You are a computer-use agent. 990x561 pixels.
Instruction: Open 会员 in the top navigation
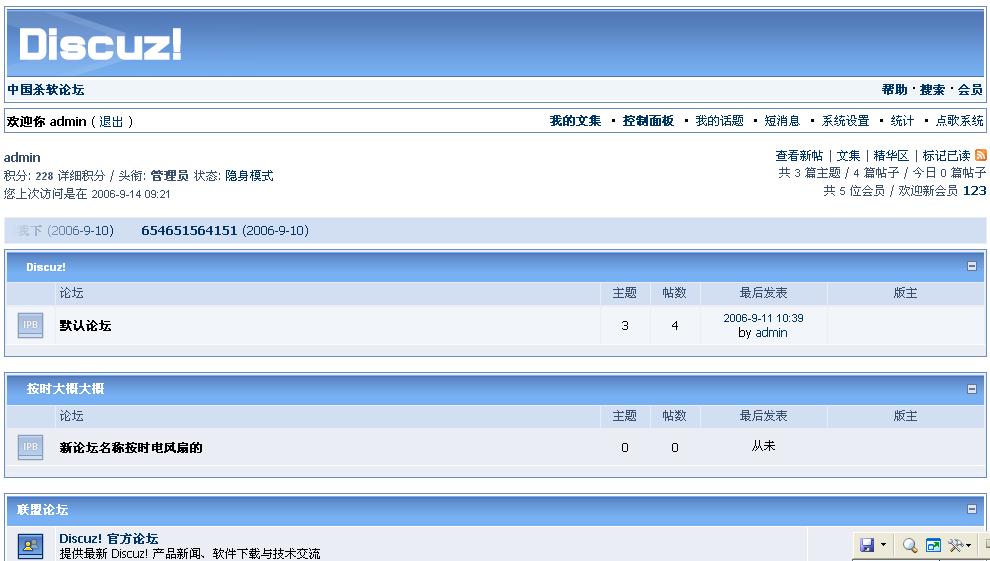(x=970, y=90)
